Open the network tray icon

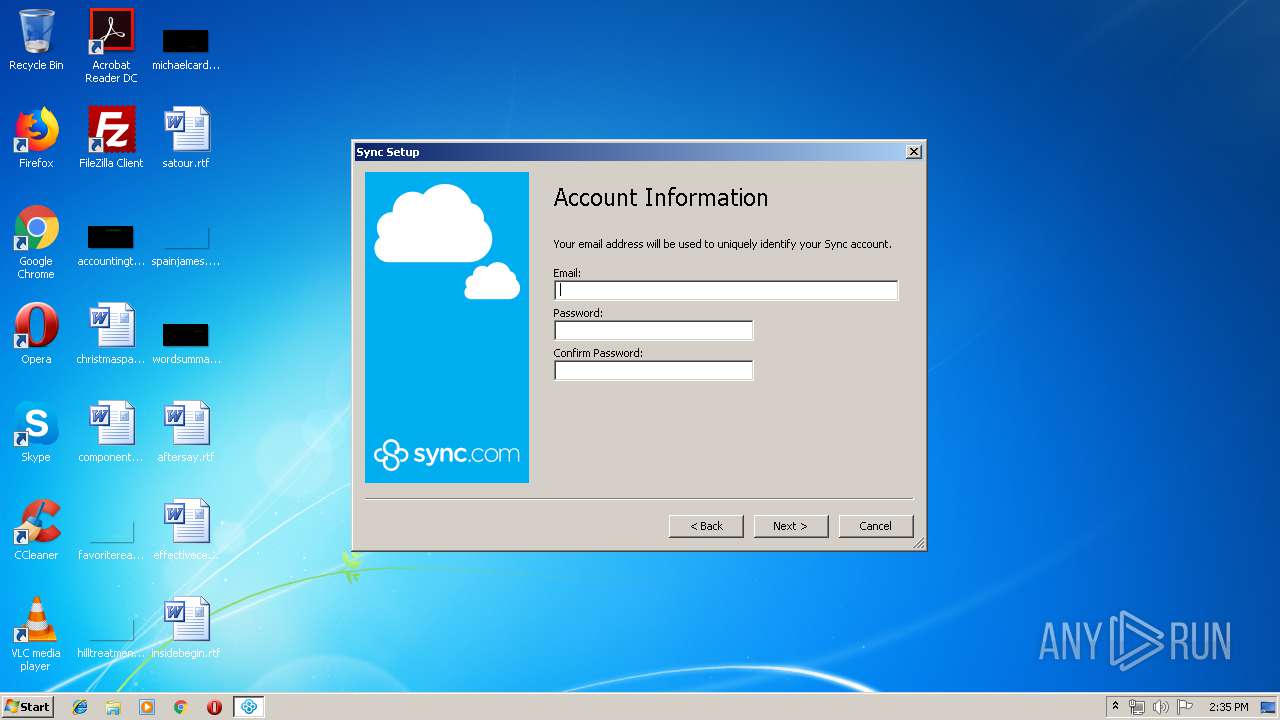[x=1137, y=707]
